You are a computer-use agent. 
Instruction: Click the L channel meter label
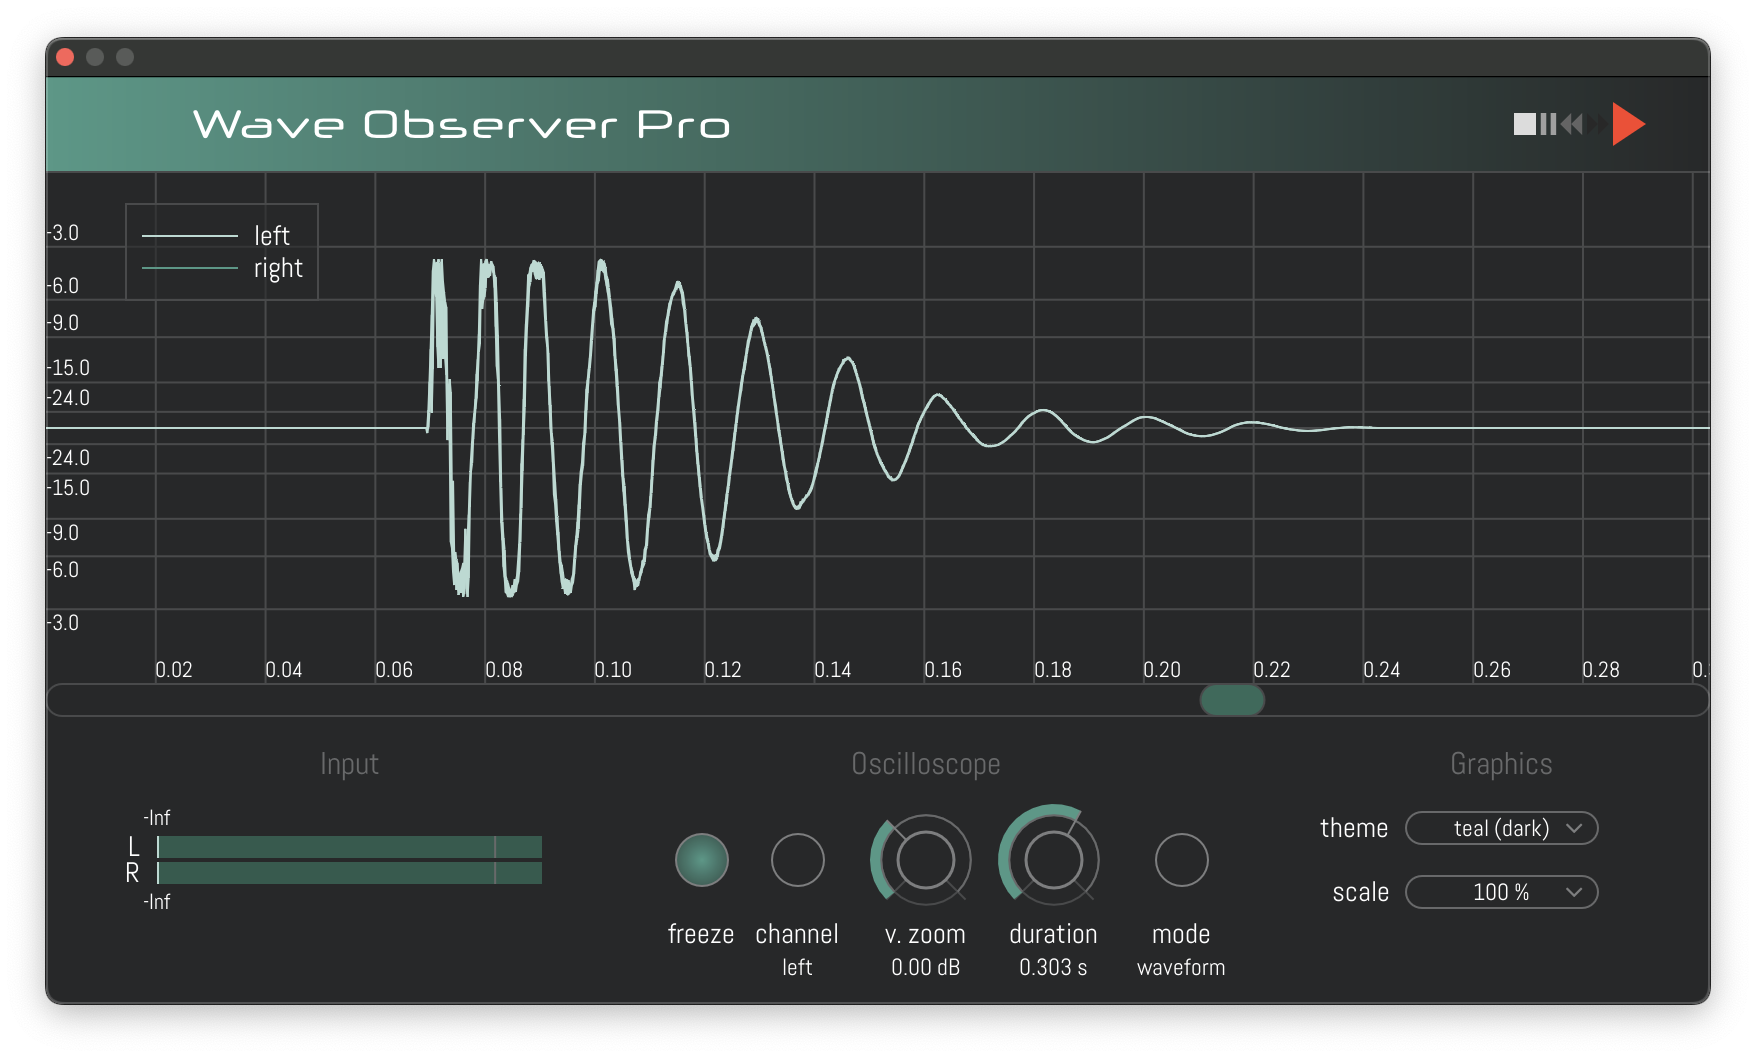(x=133, y=847)
